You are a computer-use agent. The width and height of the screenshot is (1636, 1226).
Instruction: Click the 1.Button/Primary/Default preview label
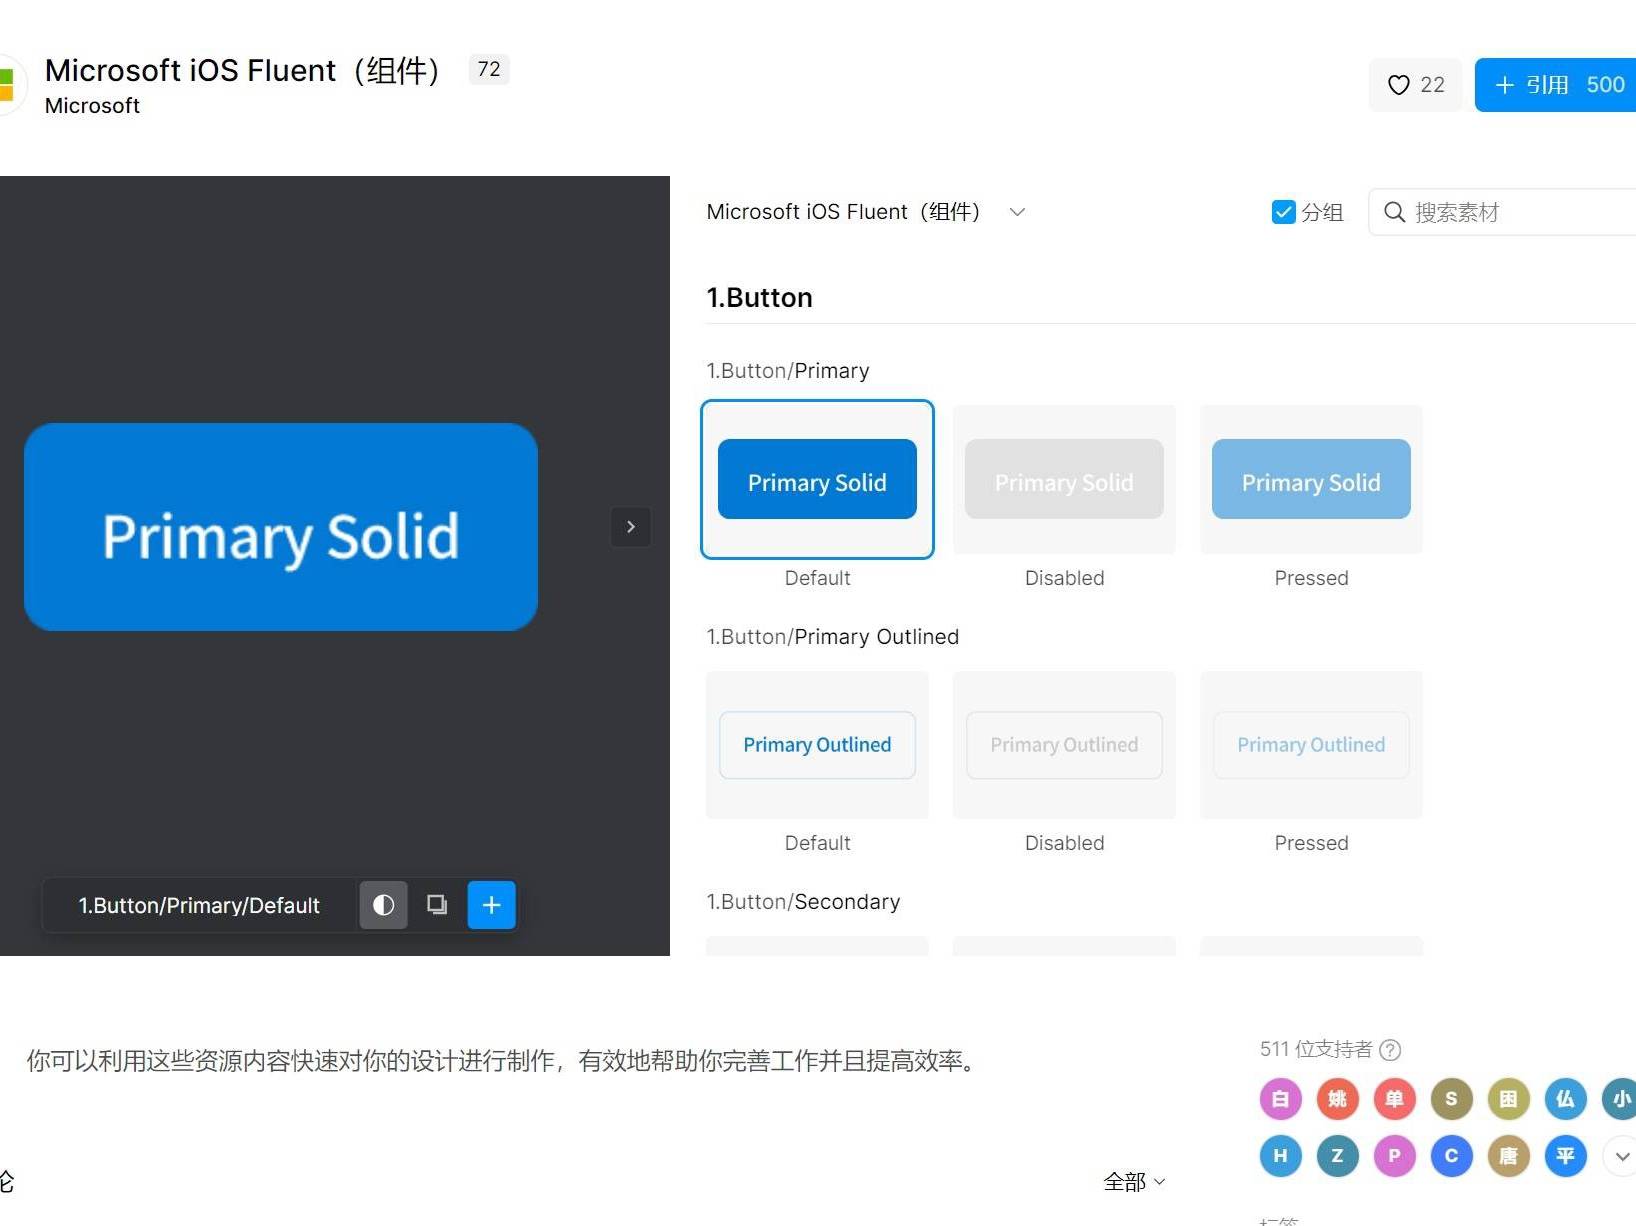point(199,905)
